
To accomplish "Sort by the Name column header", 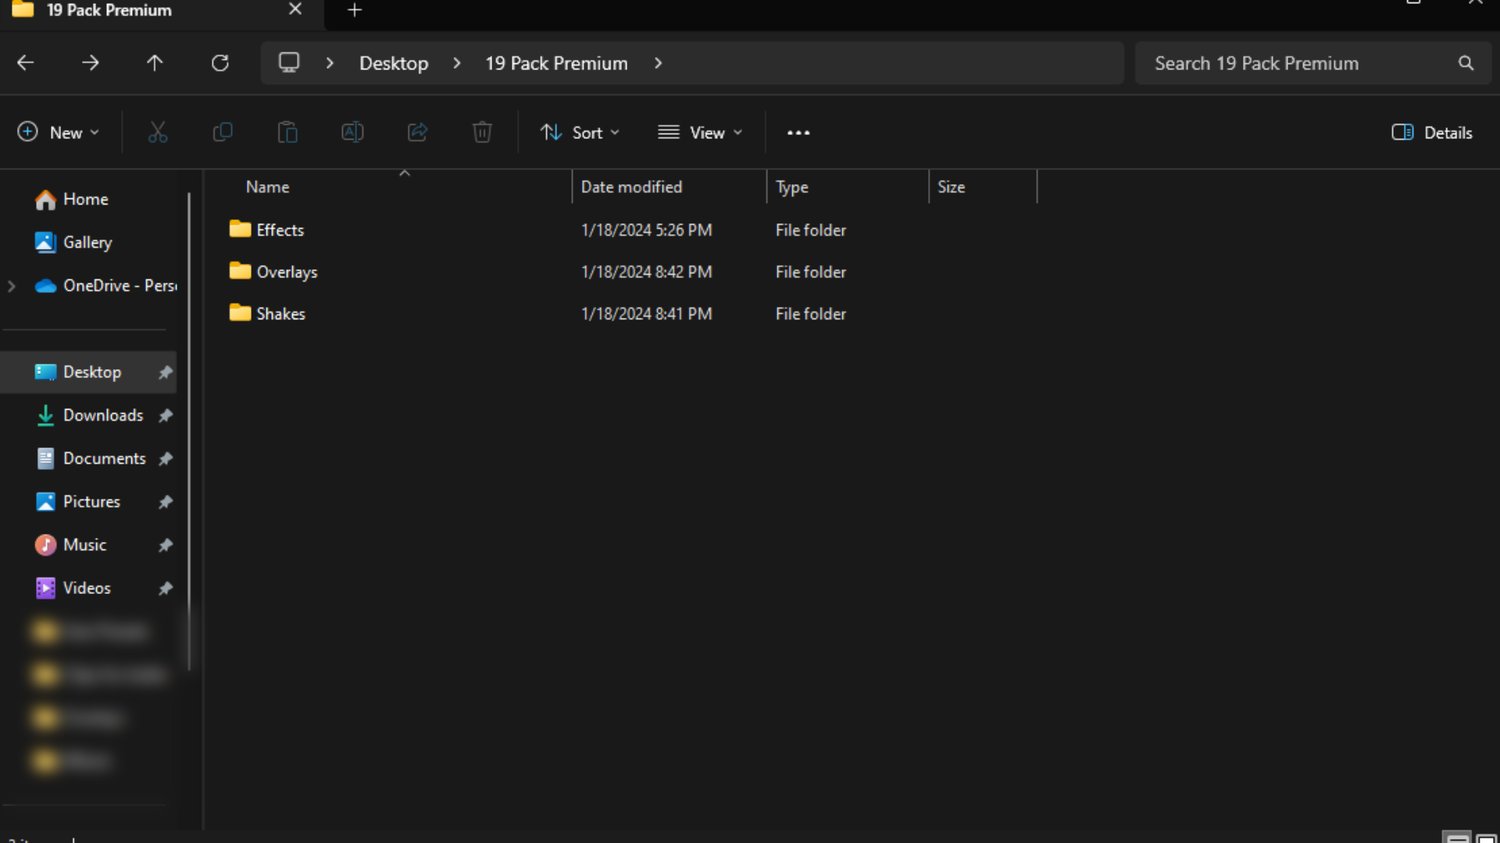I will [402, 187].
